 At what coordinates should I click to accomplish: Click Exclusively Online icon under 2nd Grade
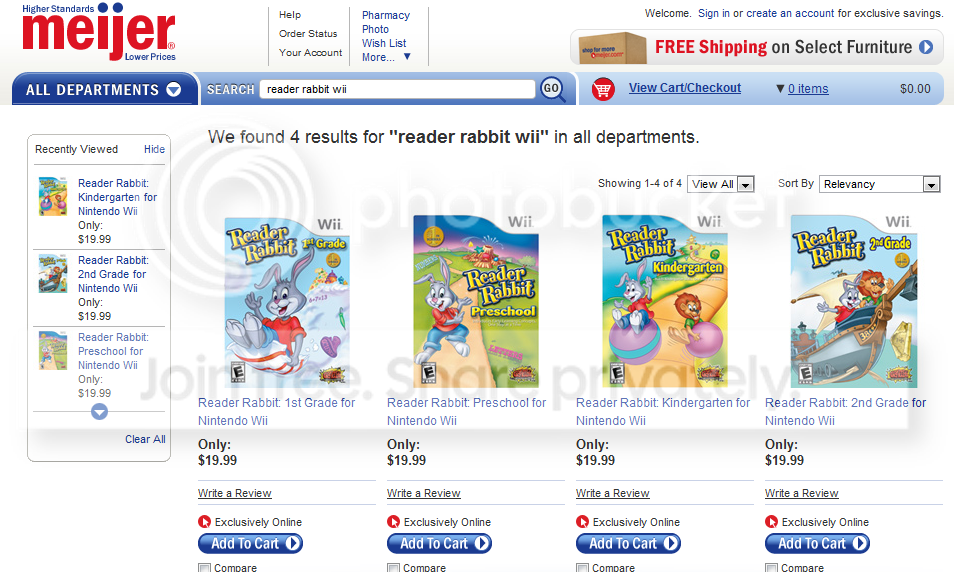tap(771, 521)
